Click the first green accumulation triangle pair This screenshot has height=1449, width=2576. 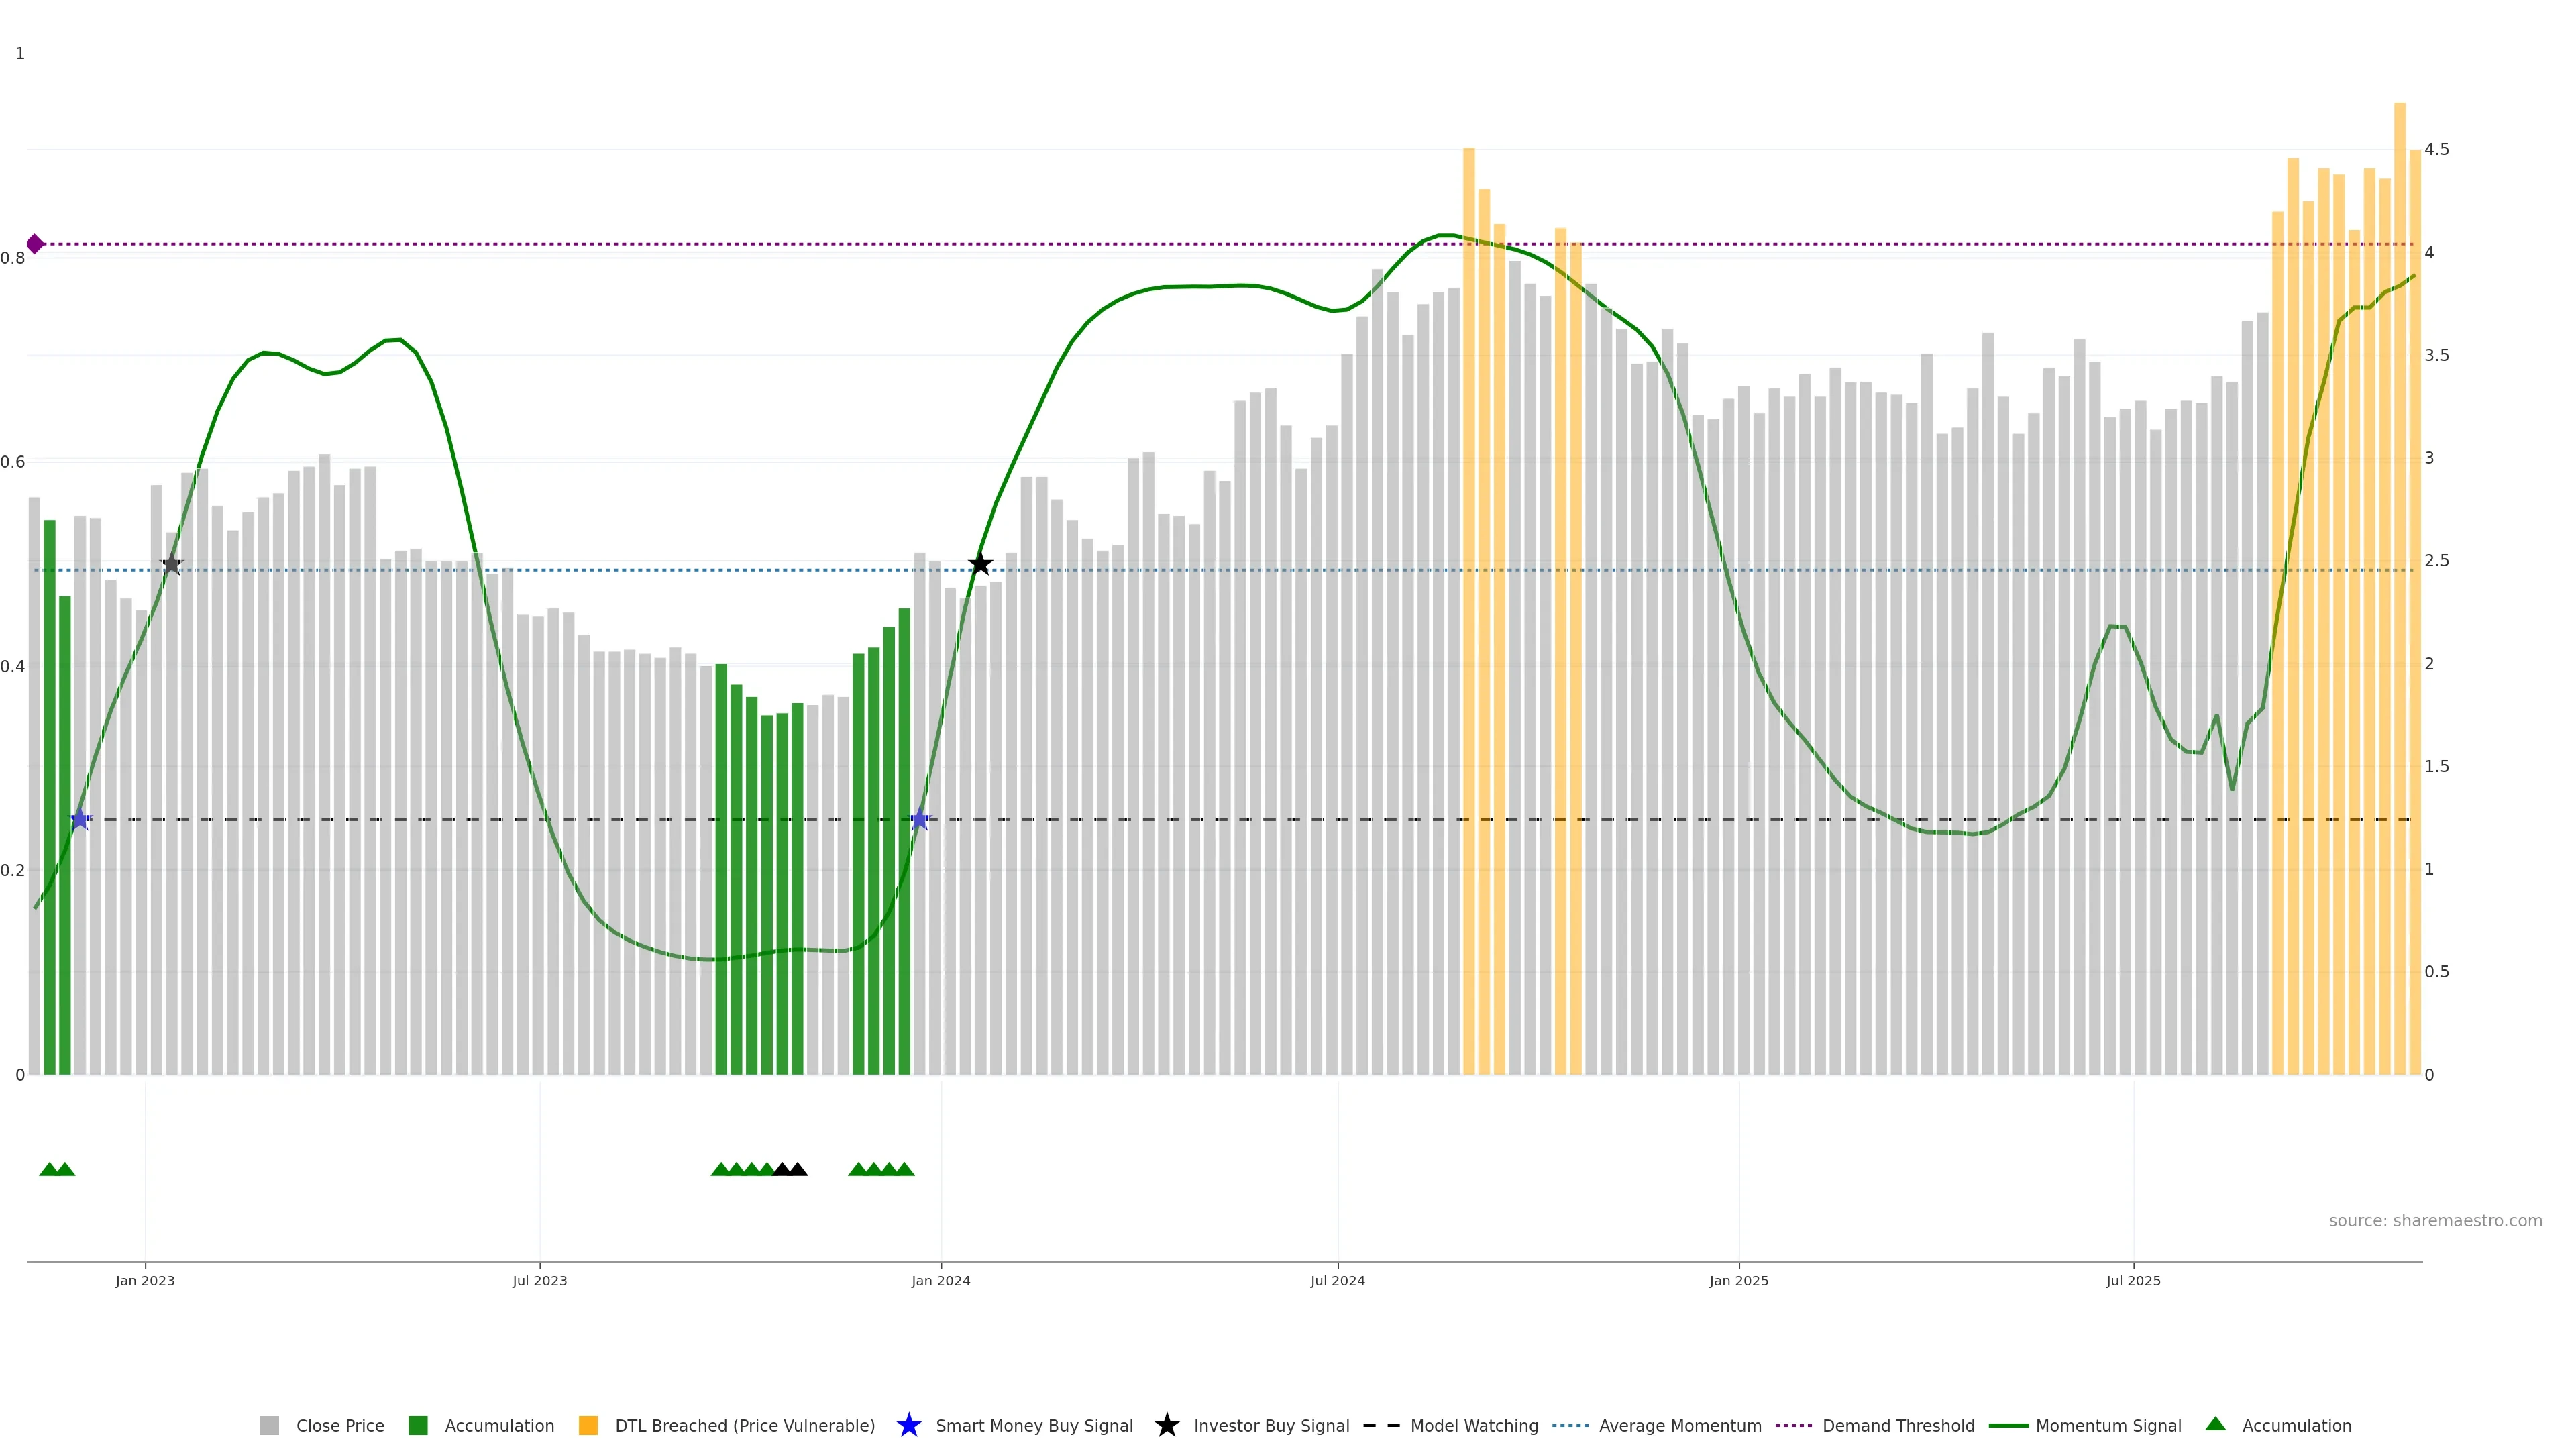point(57,1169)
